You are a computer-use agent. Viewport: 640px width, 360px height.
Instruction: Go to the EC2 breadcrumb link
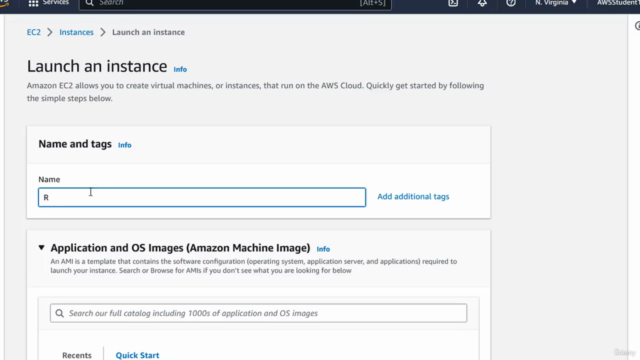(34, 32)
